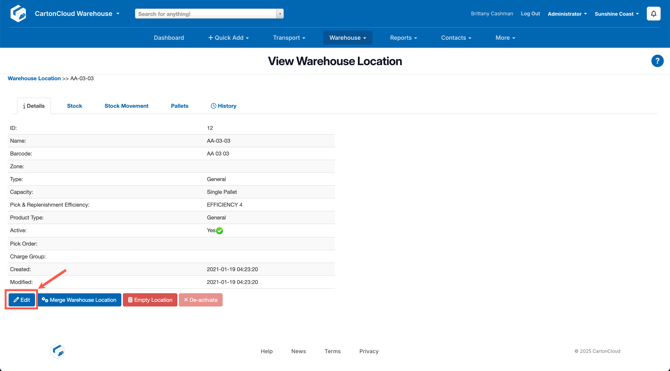Click the Type value General
670x371 pixels.
[x=216, y=179]
